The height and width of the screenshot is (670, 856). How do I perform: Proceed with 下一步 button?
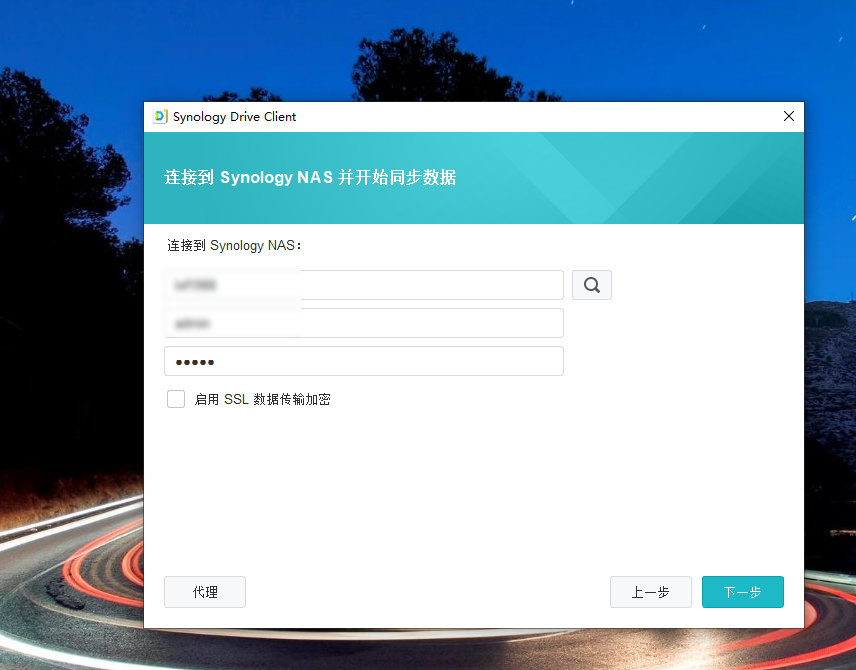click(742, 592)
